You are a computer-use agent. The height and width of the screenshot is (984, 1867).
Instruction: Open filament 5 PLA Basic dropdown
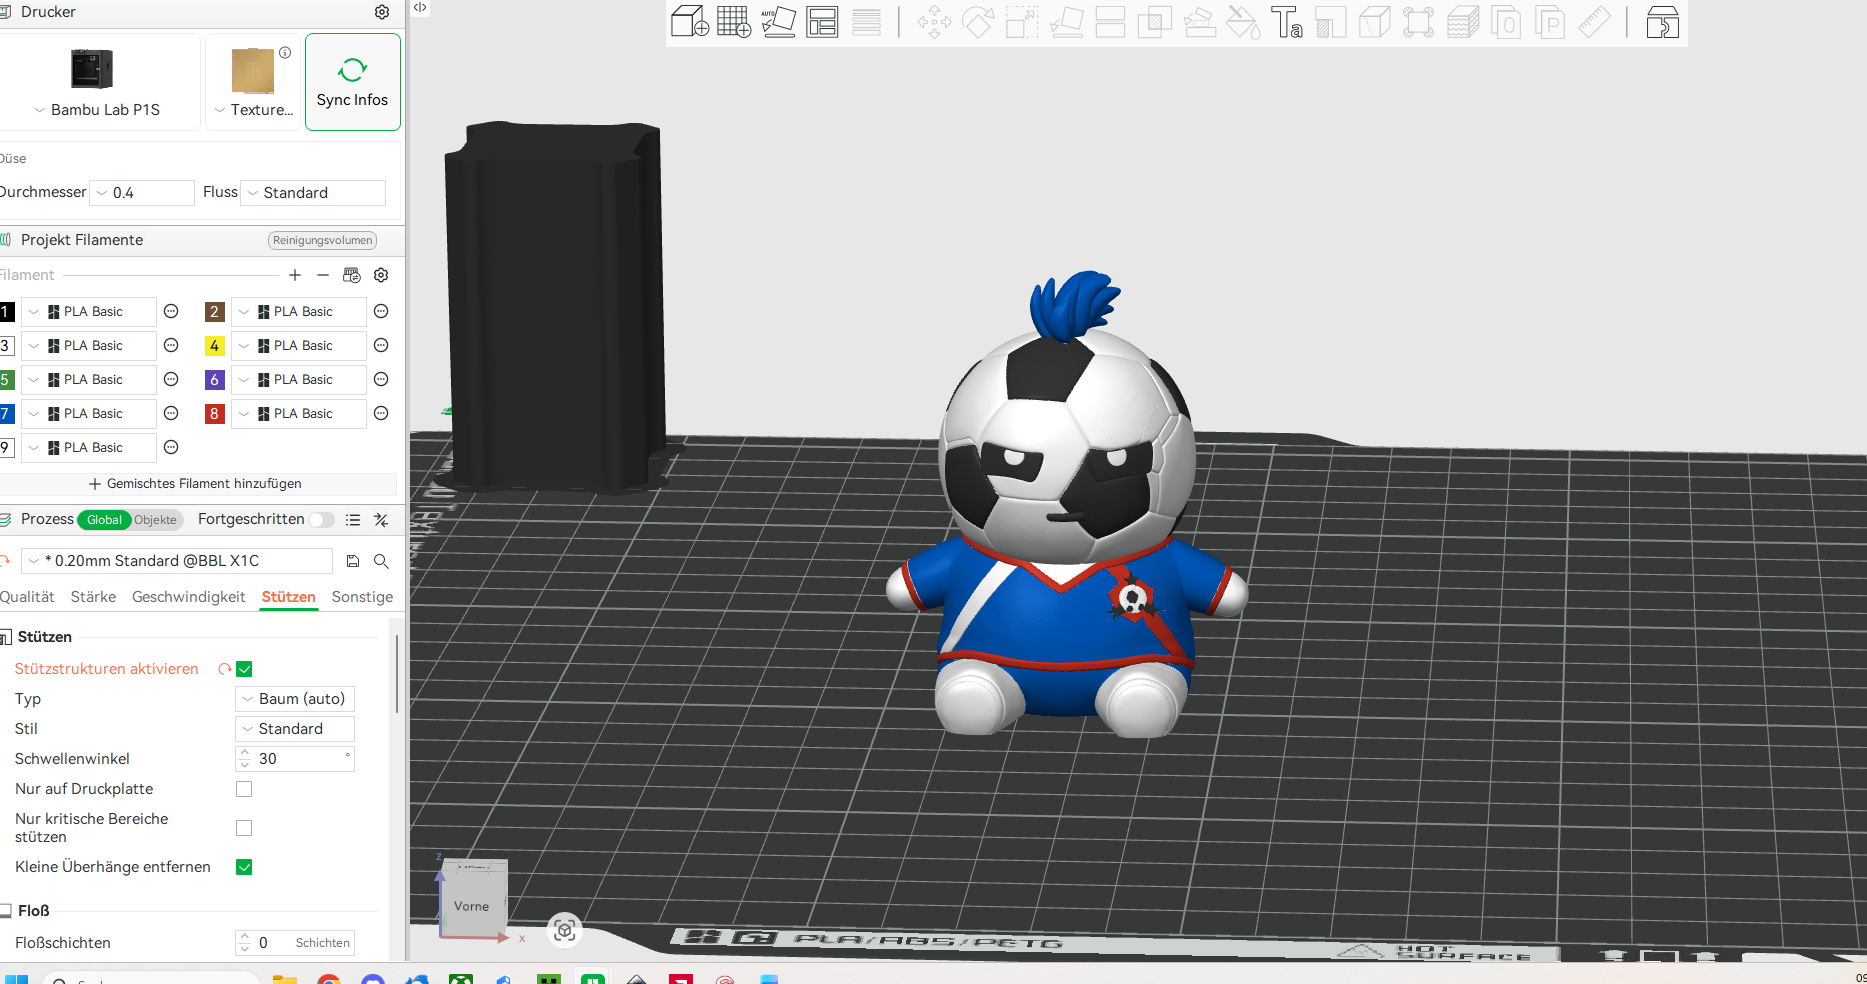89,380
